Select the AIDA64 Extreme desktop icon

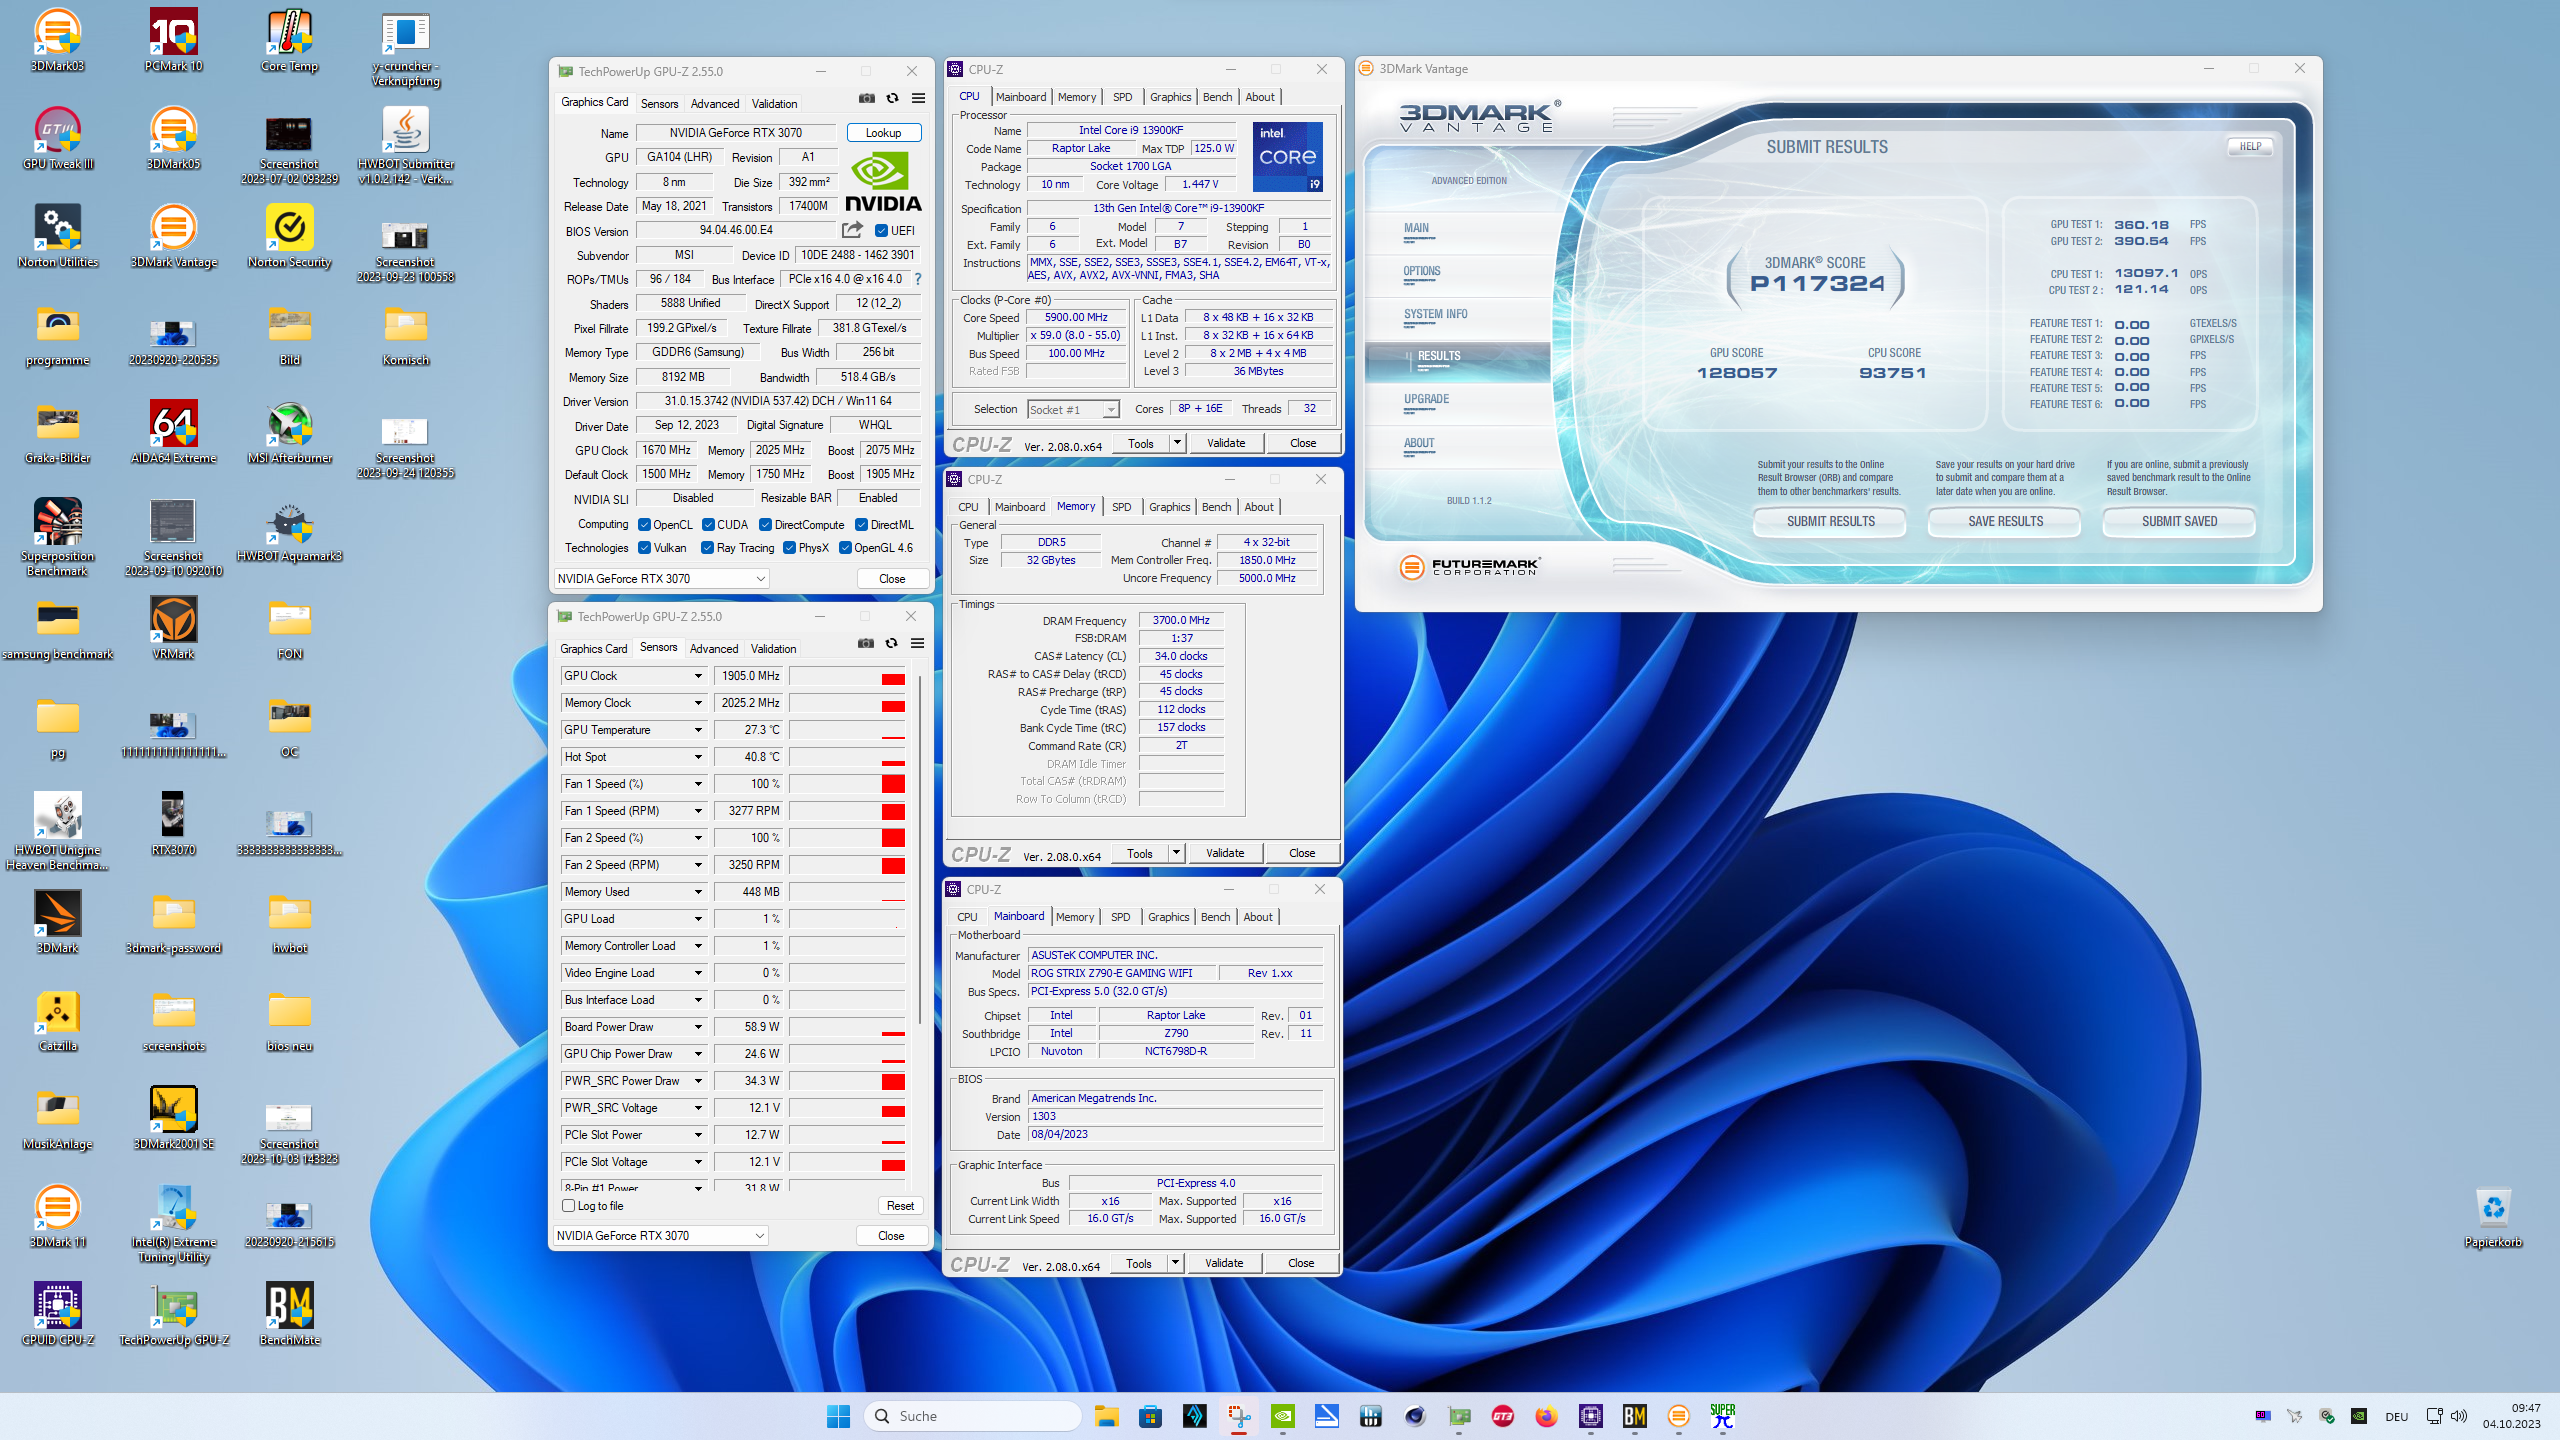click(x=174, y=433)
